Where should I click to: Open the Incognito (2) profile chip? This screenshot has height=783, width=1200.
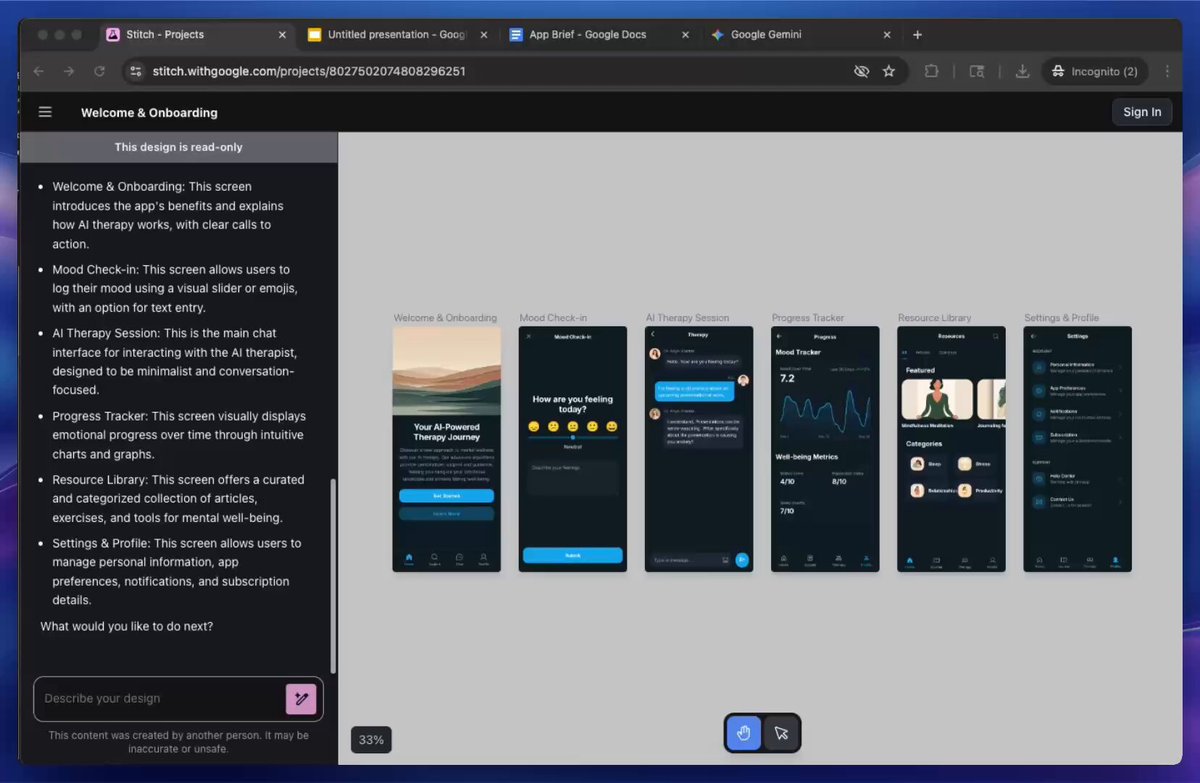coord(1095,71)
